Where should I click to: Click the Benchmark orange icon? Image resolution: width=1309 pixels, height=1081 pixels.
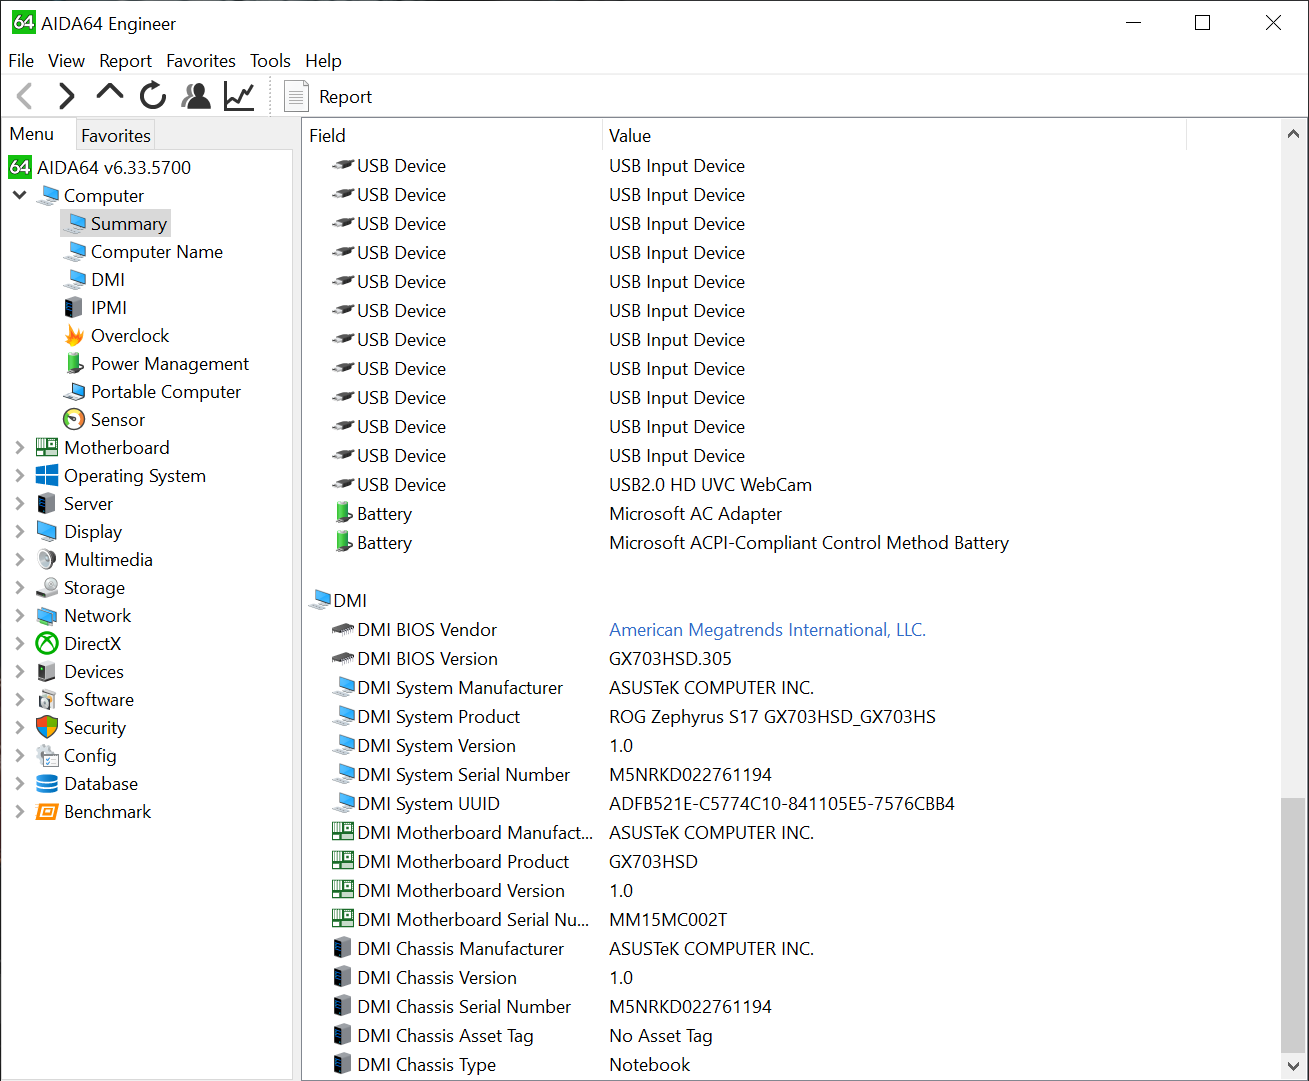pos(47,811)
